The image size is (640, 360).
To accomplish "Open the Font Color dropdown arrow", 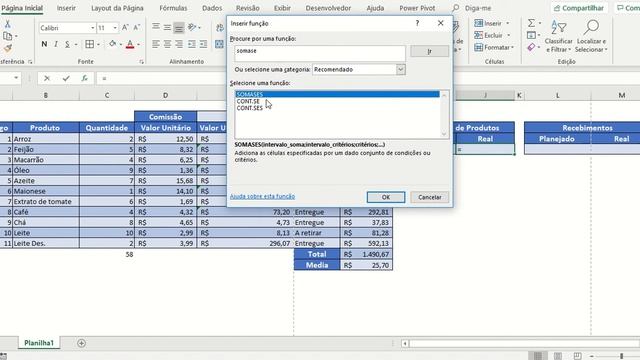I will [x=138, y=44].
